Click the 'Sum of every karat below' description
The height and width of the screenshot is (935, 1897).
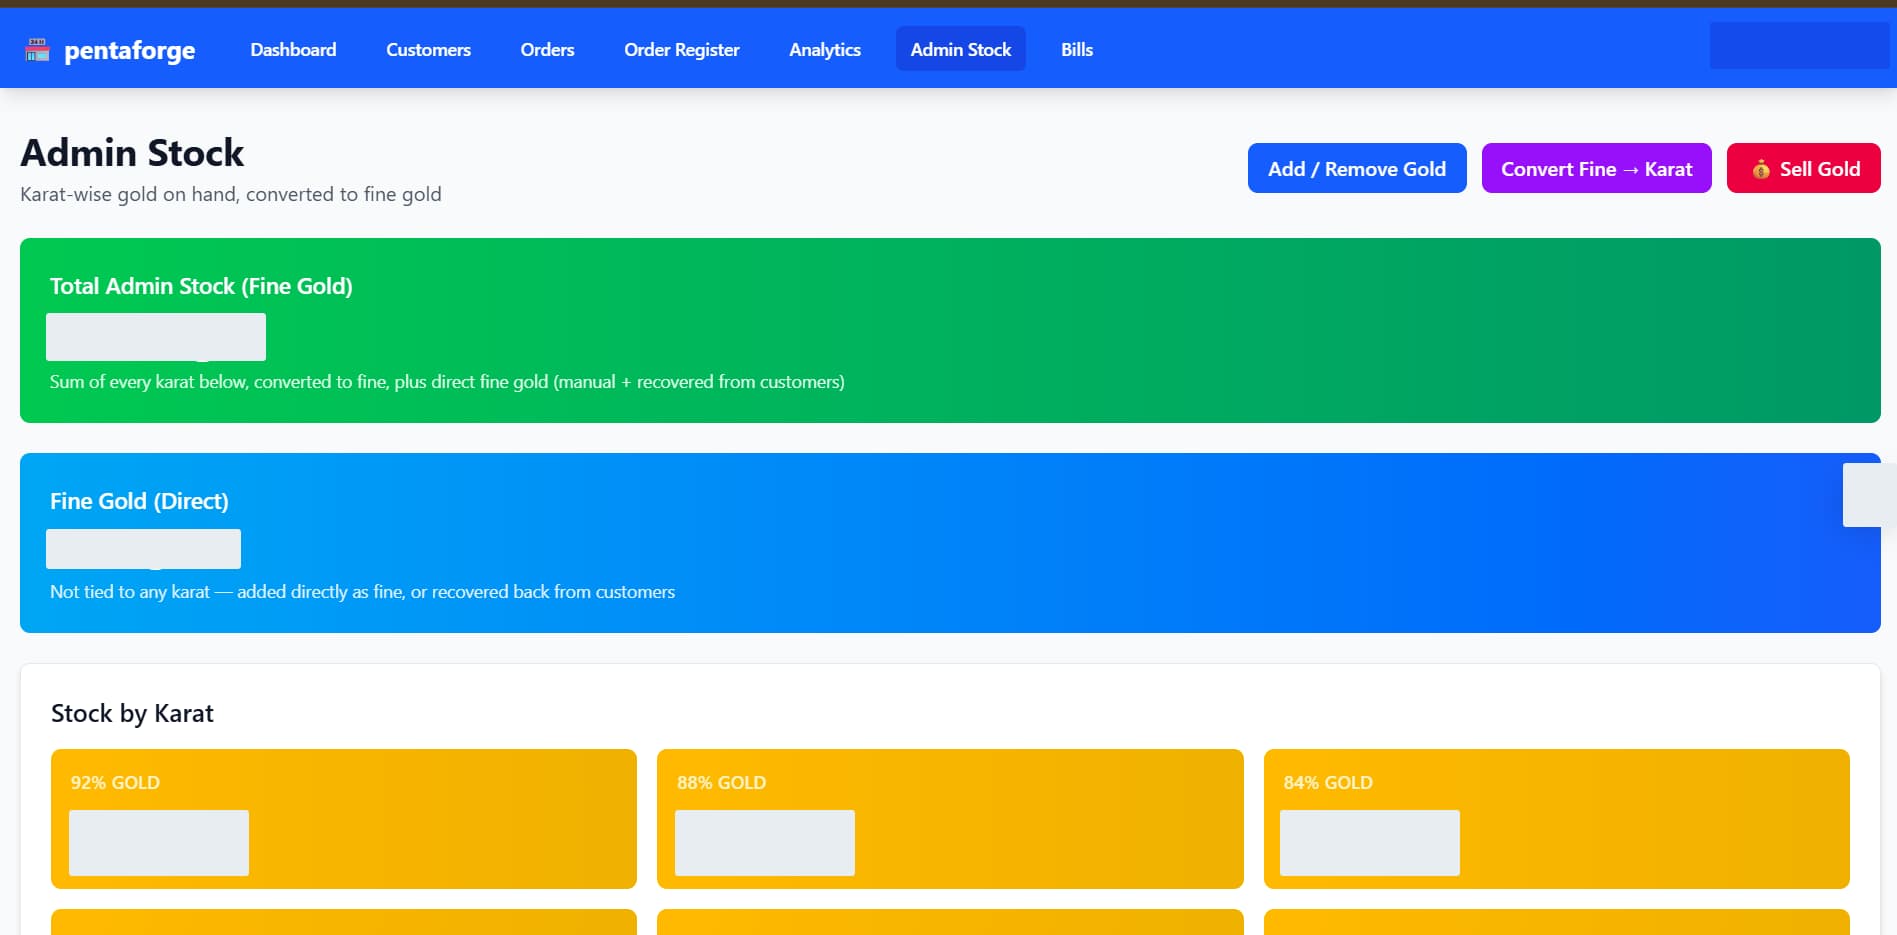point(447,382)
